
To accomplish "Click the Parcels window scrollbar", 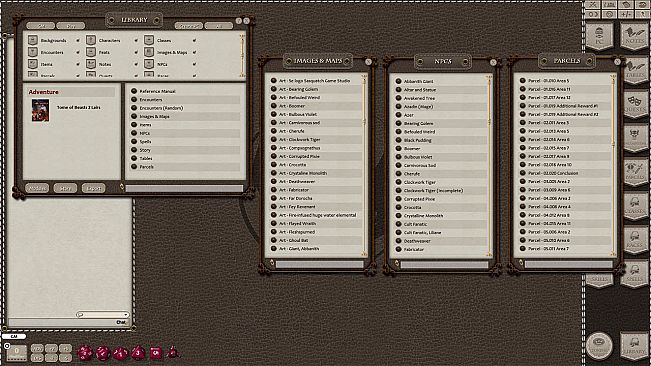I will 613,165.
